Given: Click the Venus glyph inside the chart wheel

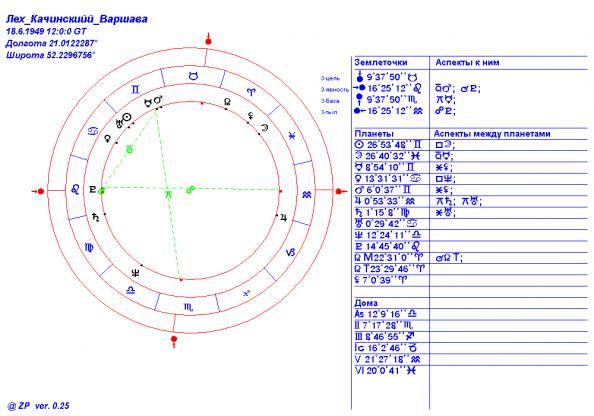Looking at the screenshot, I should 108,138.
